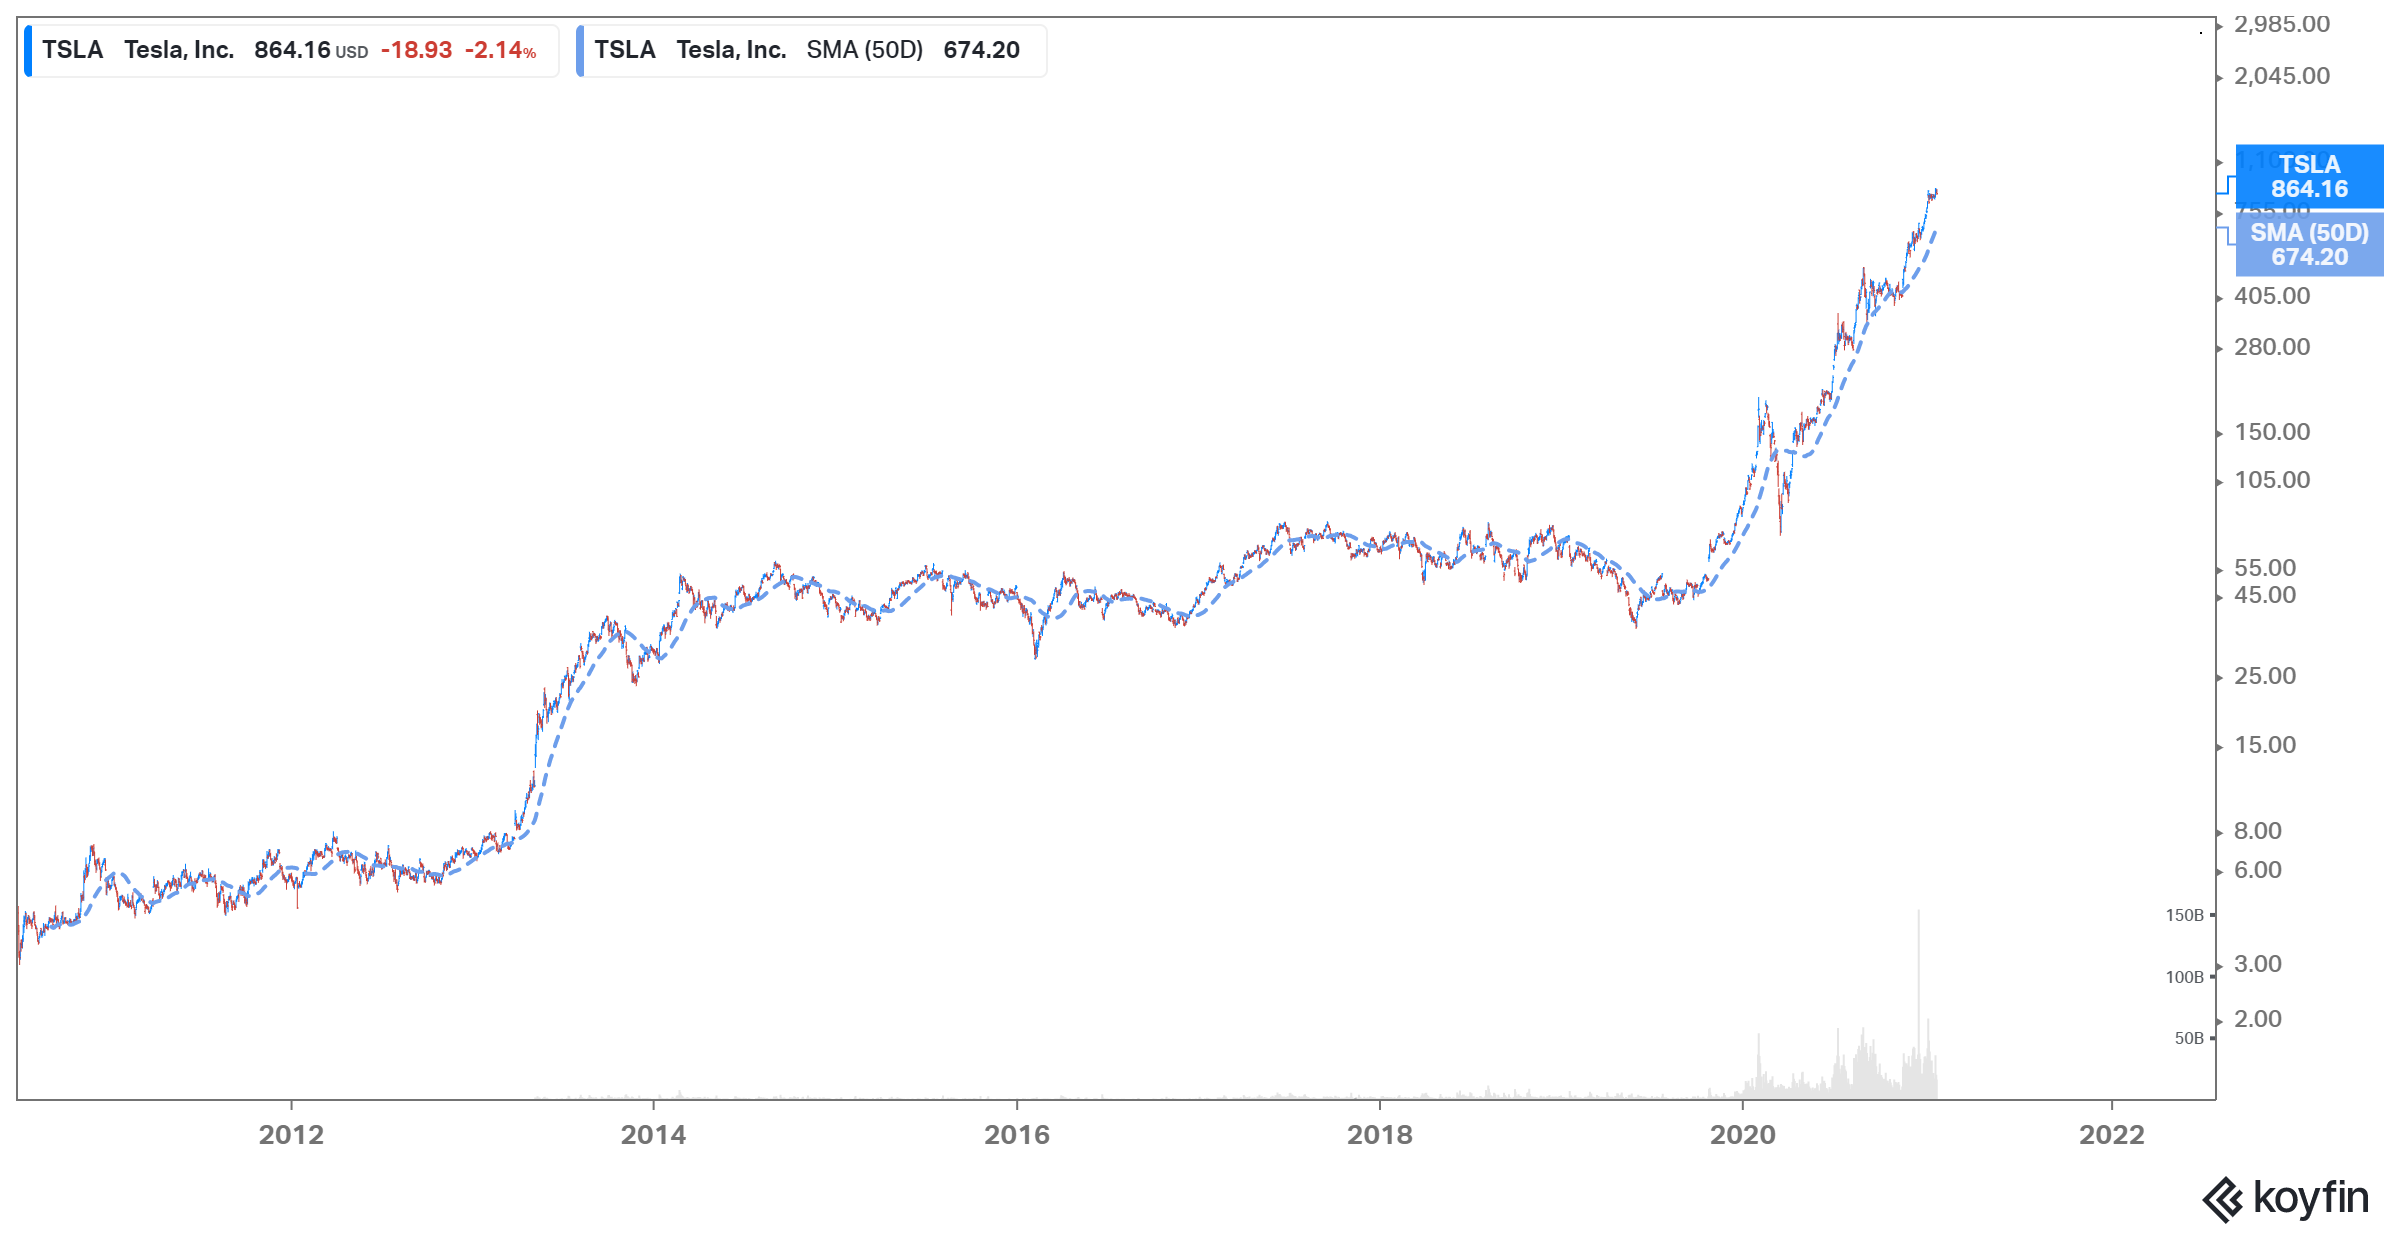
Task: Click the 674.20 value in SMA legend
Action: click(x=981, y=50)
